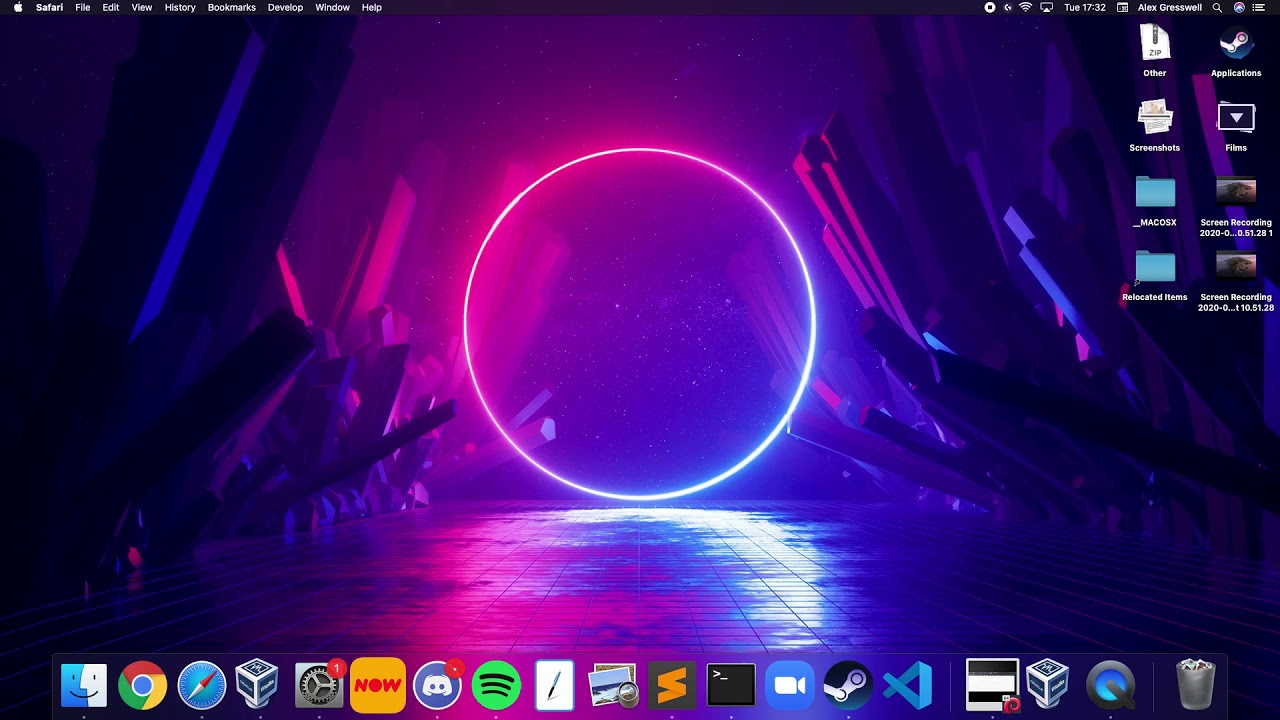Open the VirtualBox icon beside Safari in the Dock

[x=257, y=685]
